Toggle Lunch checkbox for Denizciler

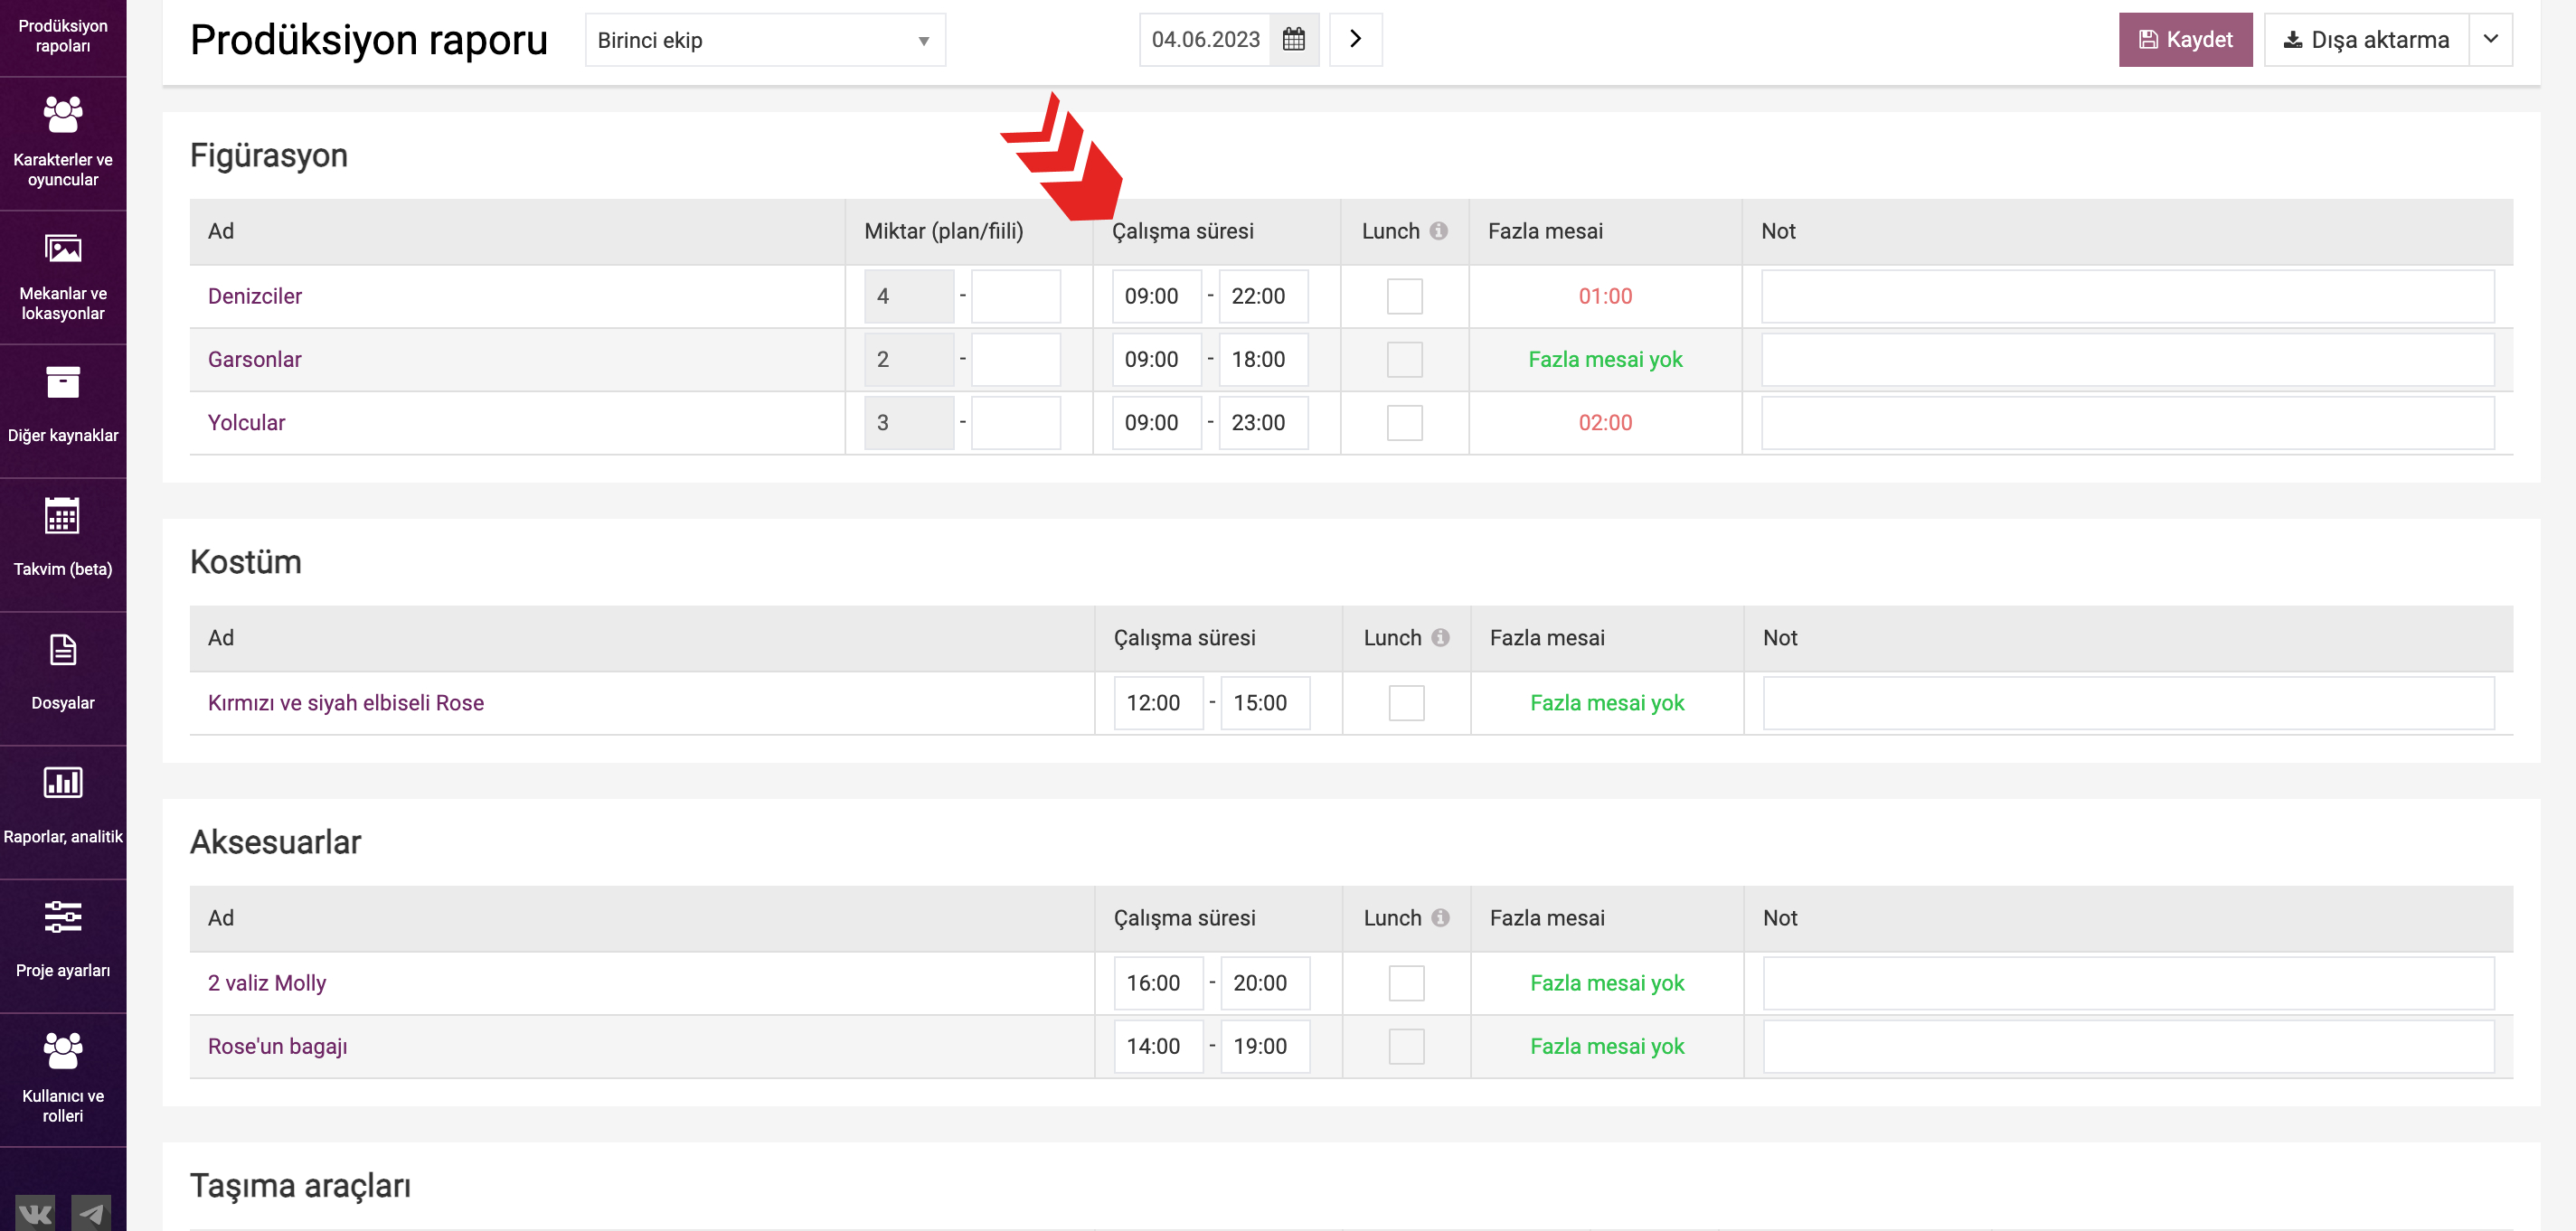[1404, 296]
